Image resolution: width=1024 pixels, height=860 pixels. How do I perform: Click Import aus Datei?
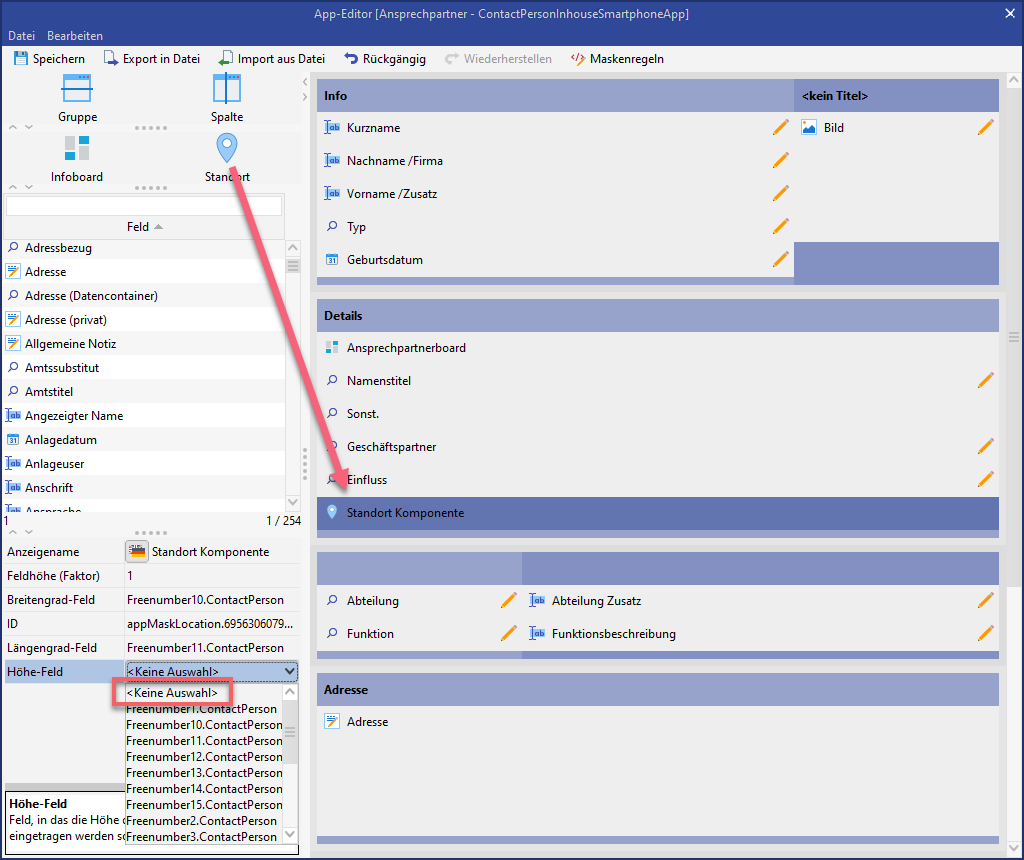[x=272, y=59]
